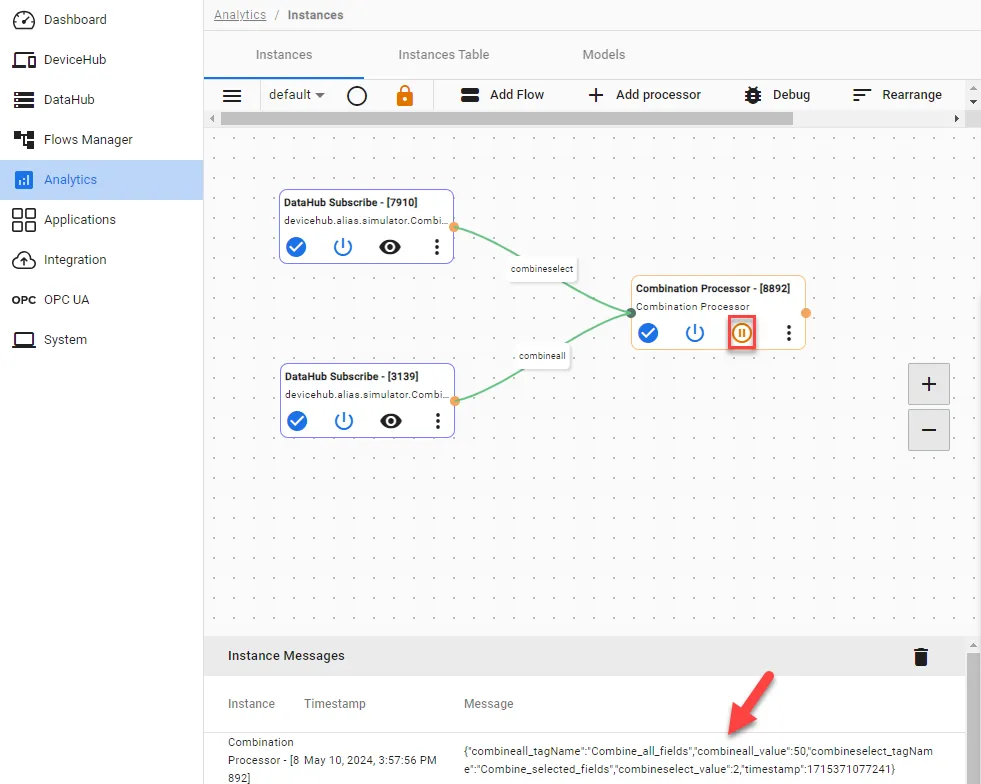Click the Timestamp column header

pos(335,704)
